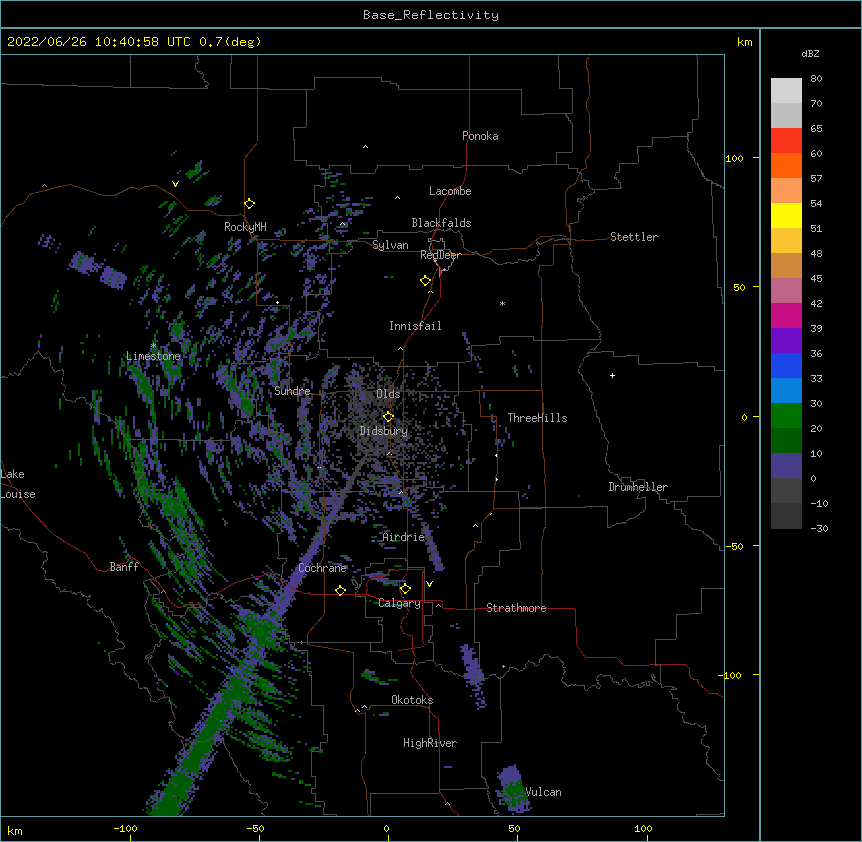Click the yellow v marker northwest of RockyMH
Image resolution: width=862 pixels, height=842 pixels.
click(x=175, y=184)
